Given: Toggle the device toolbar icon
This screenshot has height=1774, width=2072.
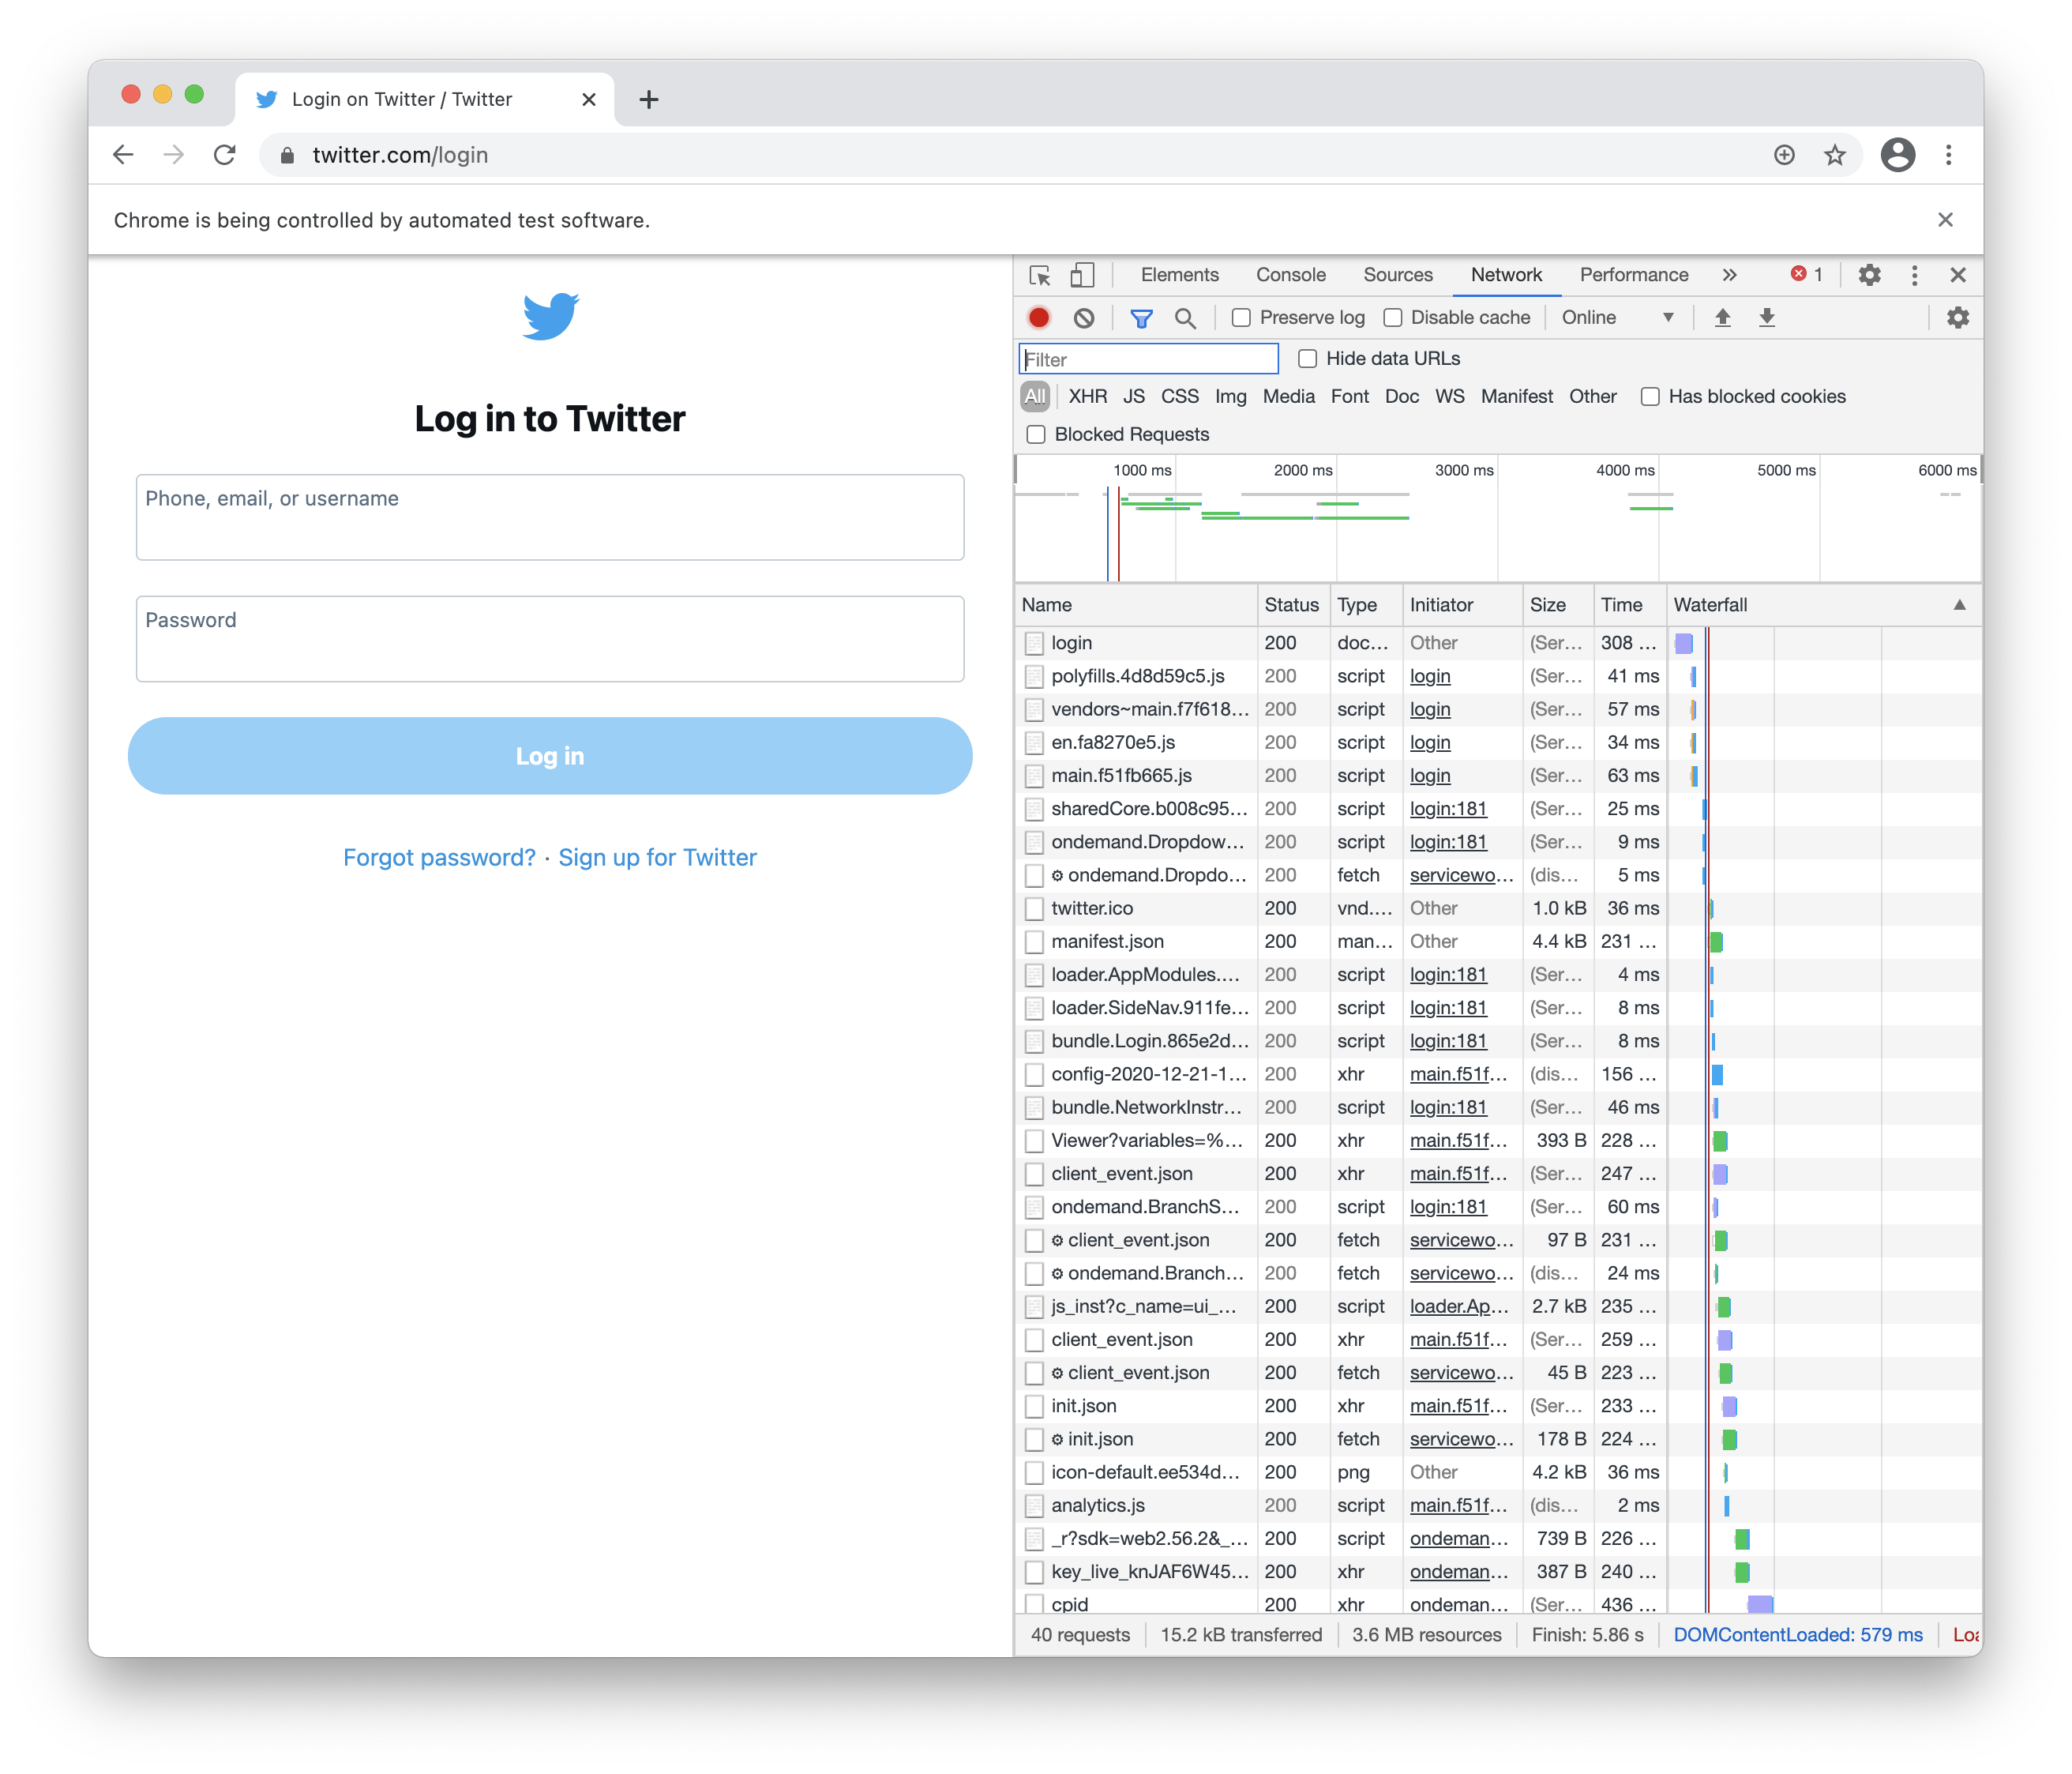Looking at the screenshot, I should pos(1082,275).
